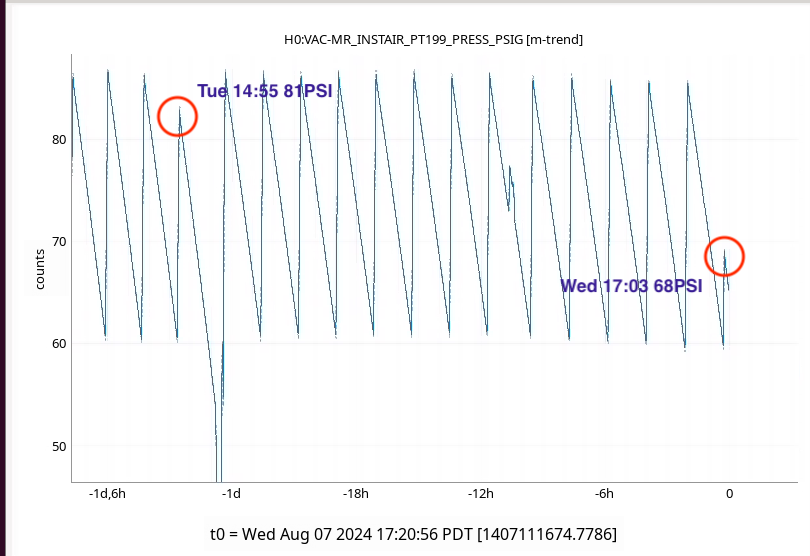Click the y-axis tick label 50

[59, 446]
